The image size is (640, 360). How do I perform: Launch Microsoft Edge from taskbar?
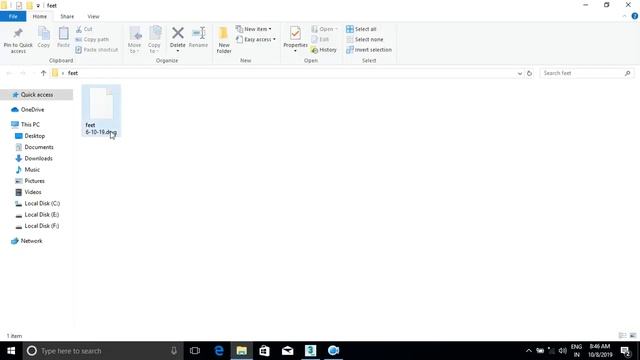point(219,351)
